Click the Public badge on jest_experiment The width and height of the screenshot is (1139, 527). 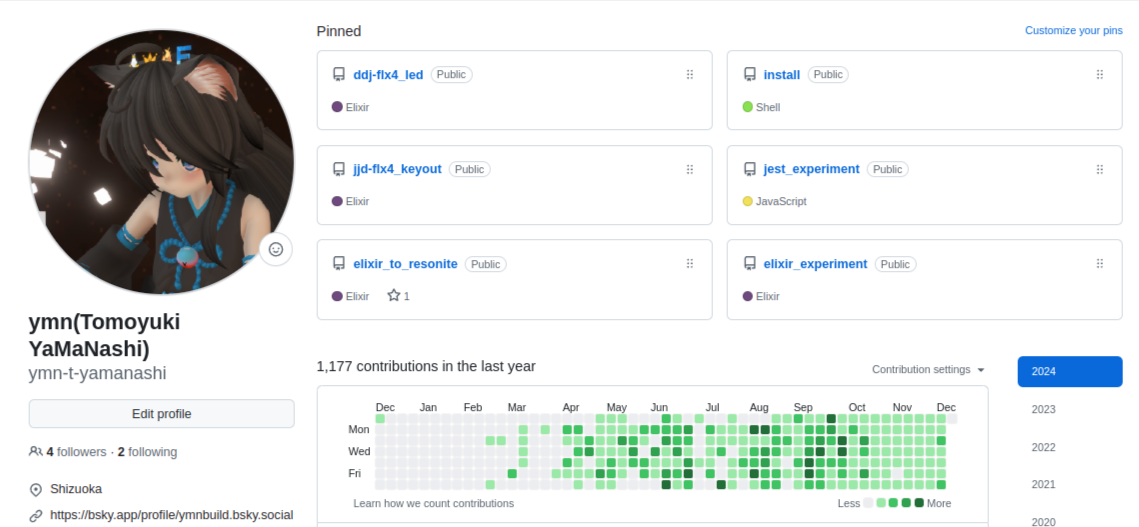pos(888,169)
